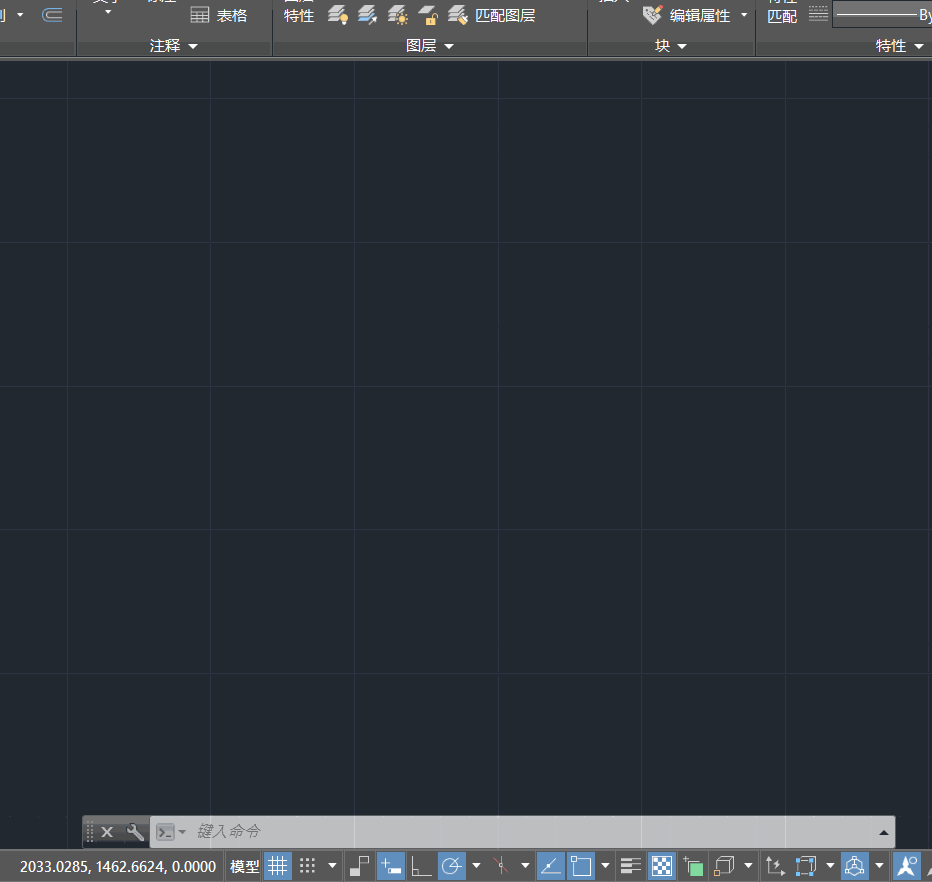Open the gizmo dropdown arrow
Screen dimensions: 932x882
[879, 866]
